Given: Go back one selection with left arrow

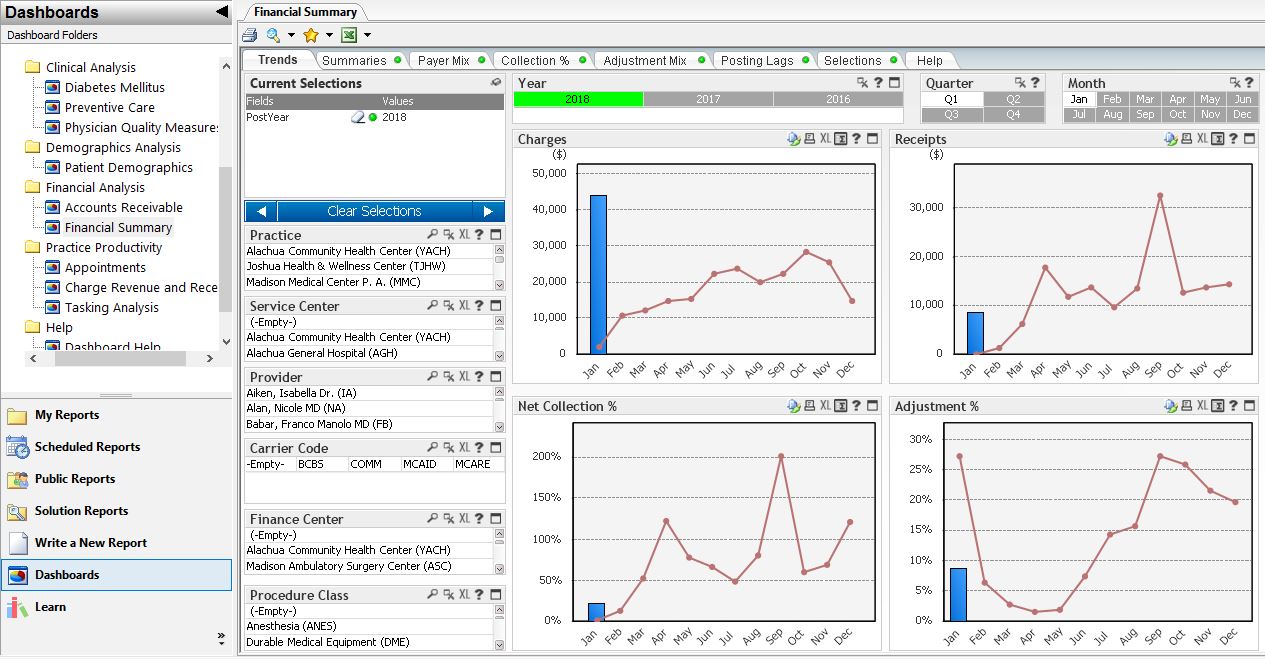Looking at the screenshot, I should coord(261,211).
